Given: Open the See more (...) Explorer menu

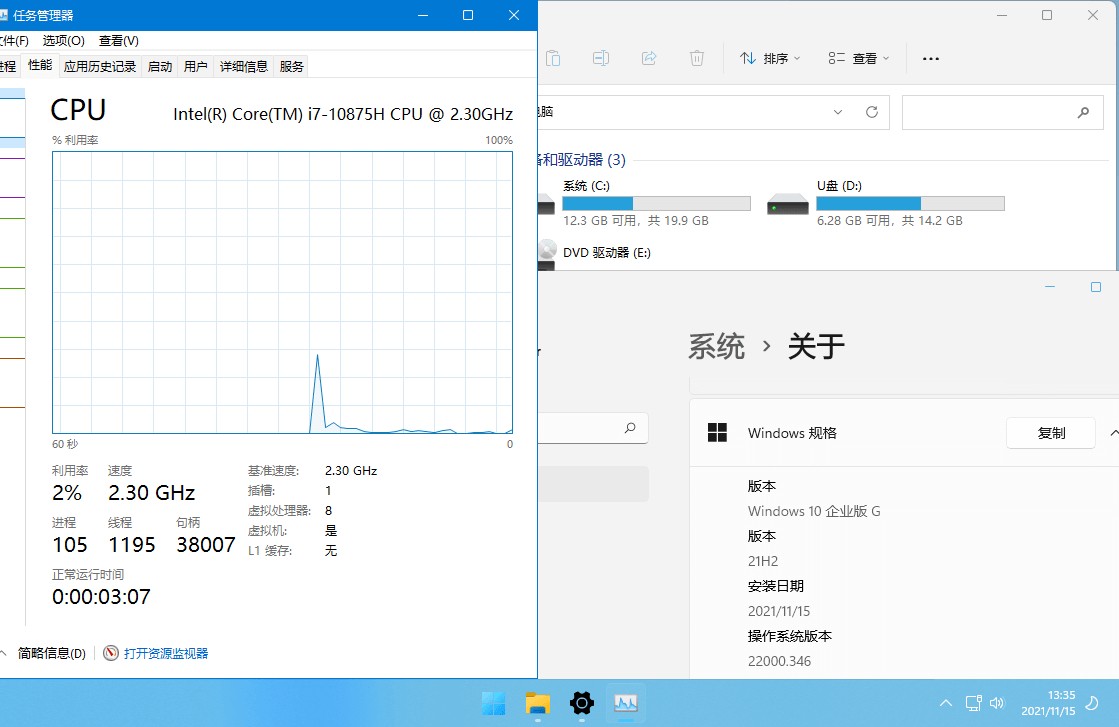Looking at the screenshot, I should [x=930, y=58].
